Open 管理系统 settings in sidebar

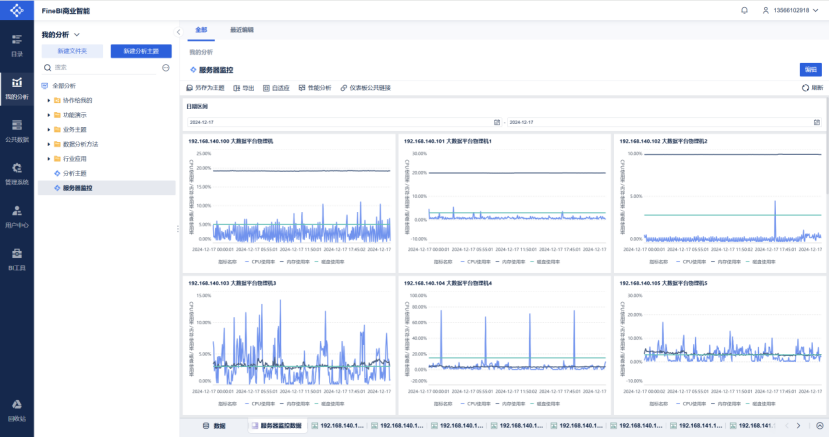coord(17,173)
